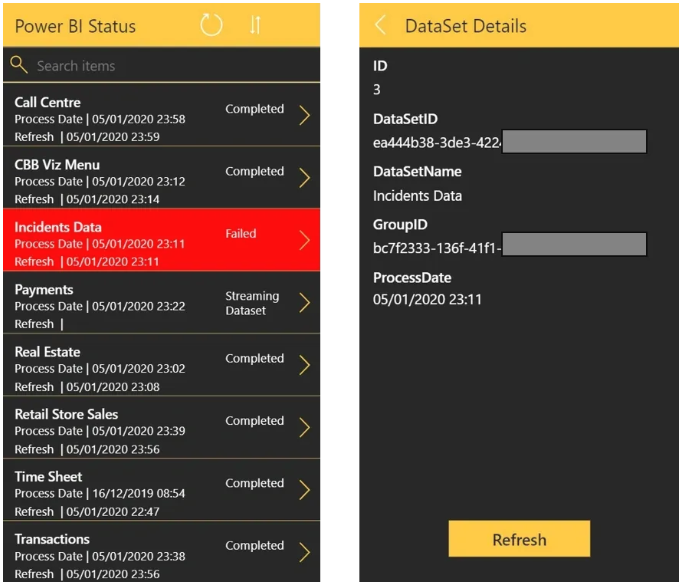Click the back arrow in DataSet Details

pyautogui.click(x=380, y=25)
